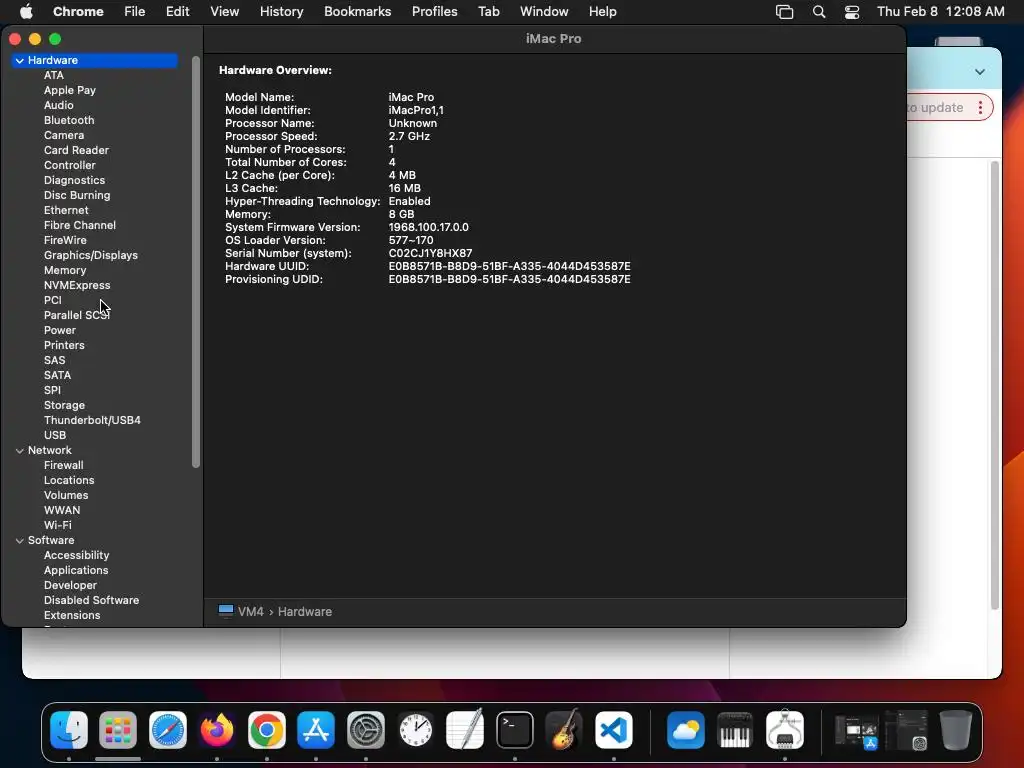Screen dimensions: 1024x768
Task: Open Spotlight search in menu bar
Action: pos(819,12)
